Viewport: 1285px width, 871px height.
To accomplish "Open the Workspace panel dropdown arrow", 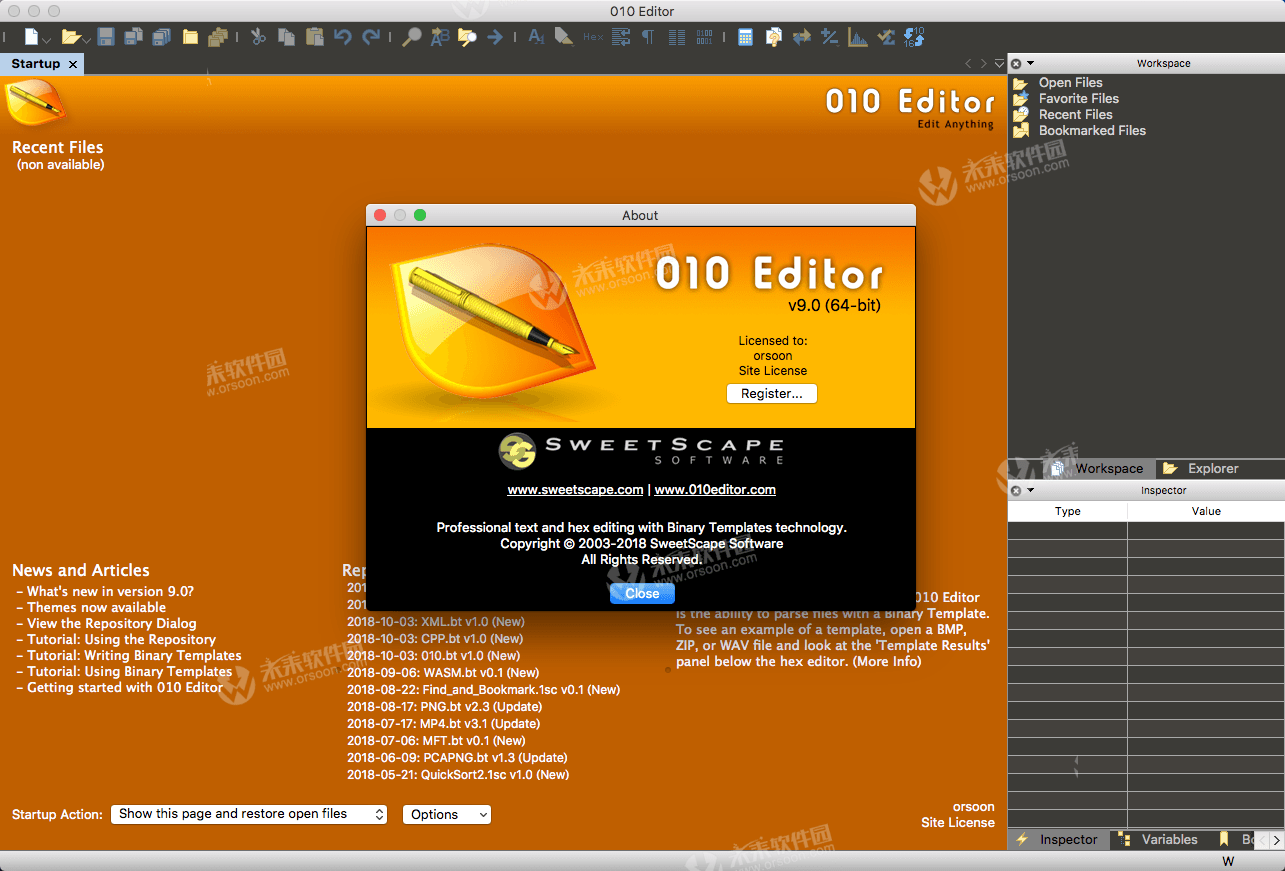I will [1031, 63].
